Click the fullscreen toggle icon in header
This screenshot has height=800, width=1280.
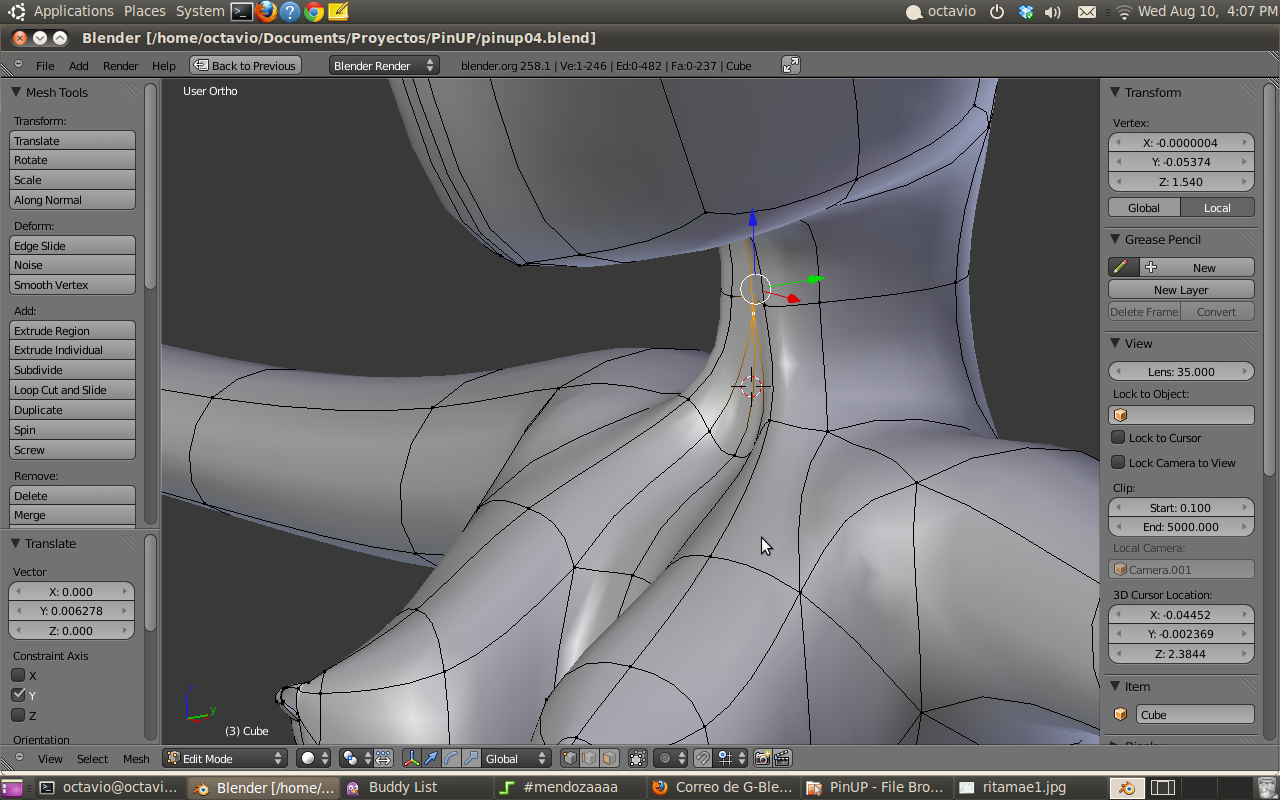click(x=790, y=65)
